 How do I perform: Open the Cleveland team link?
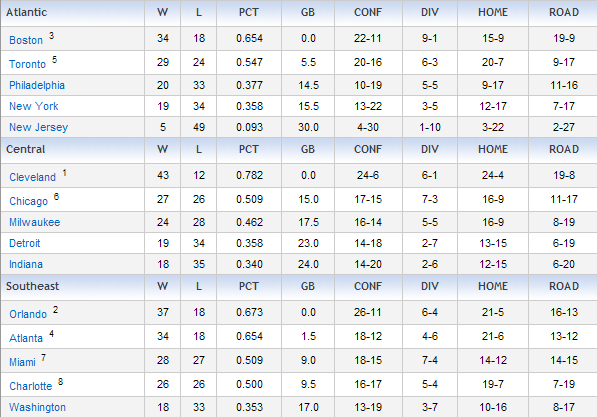pyautogui.click(x=32, y=177)
